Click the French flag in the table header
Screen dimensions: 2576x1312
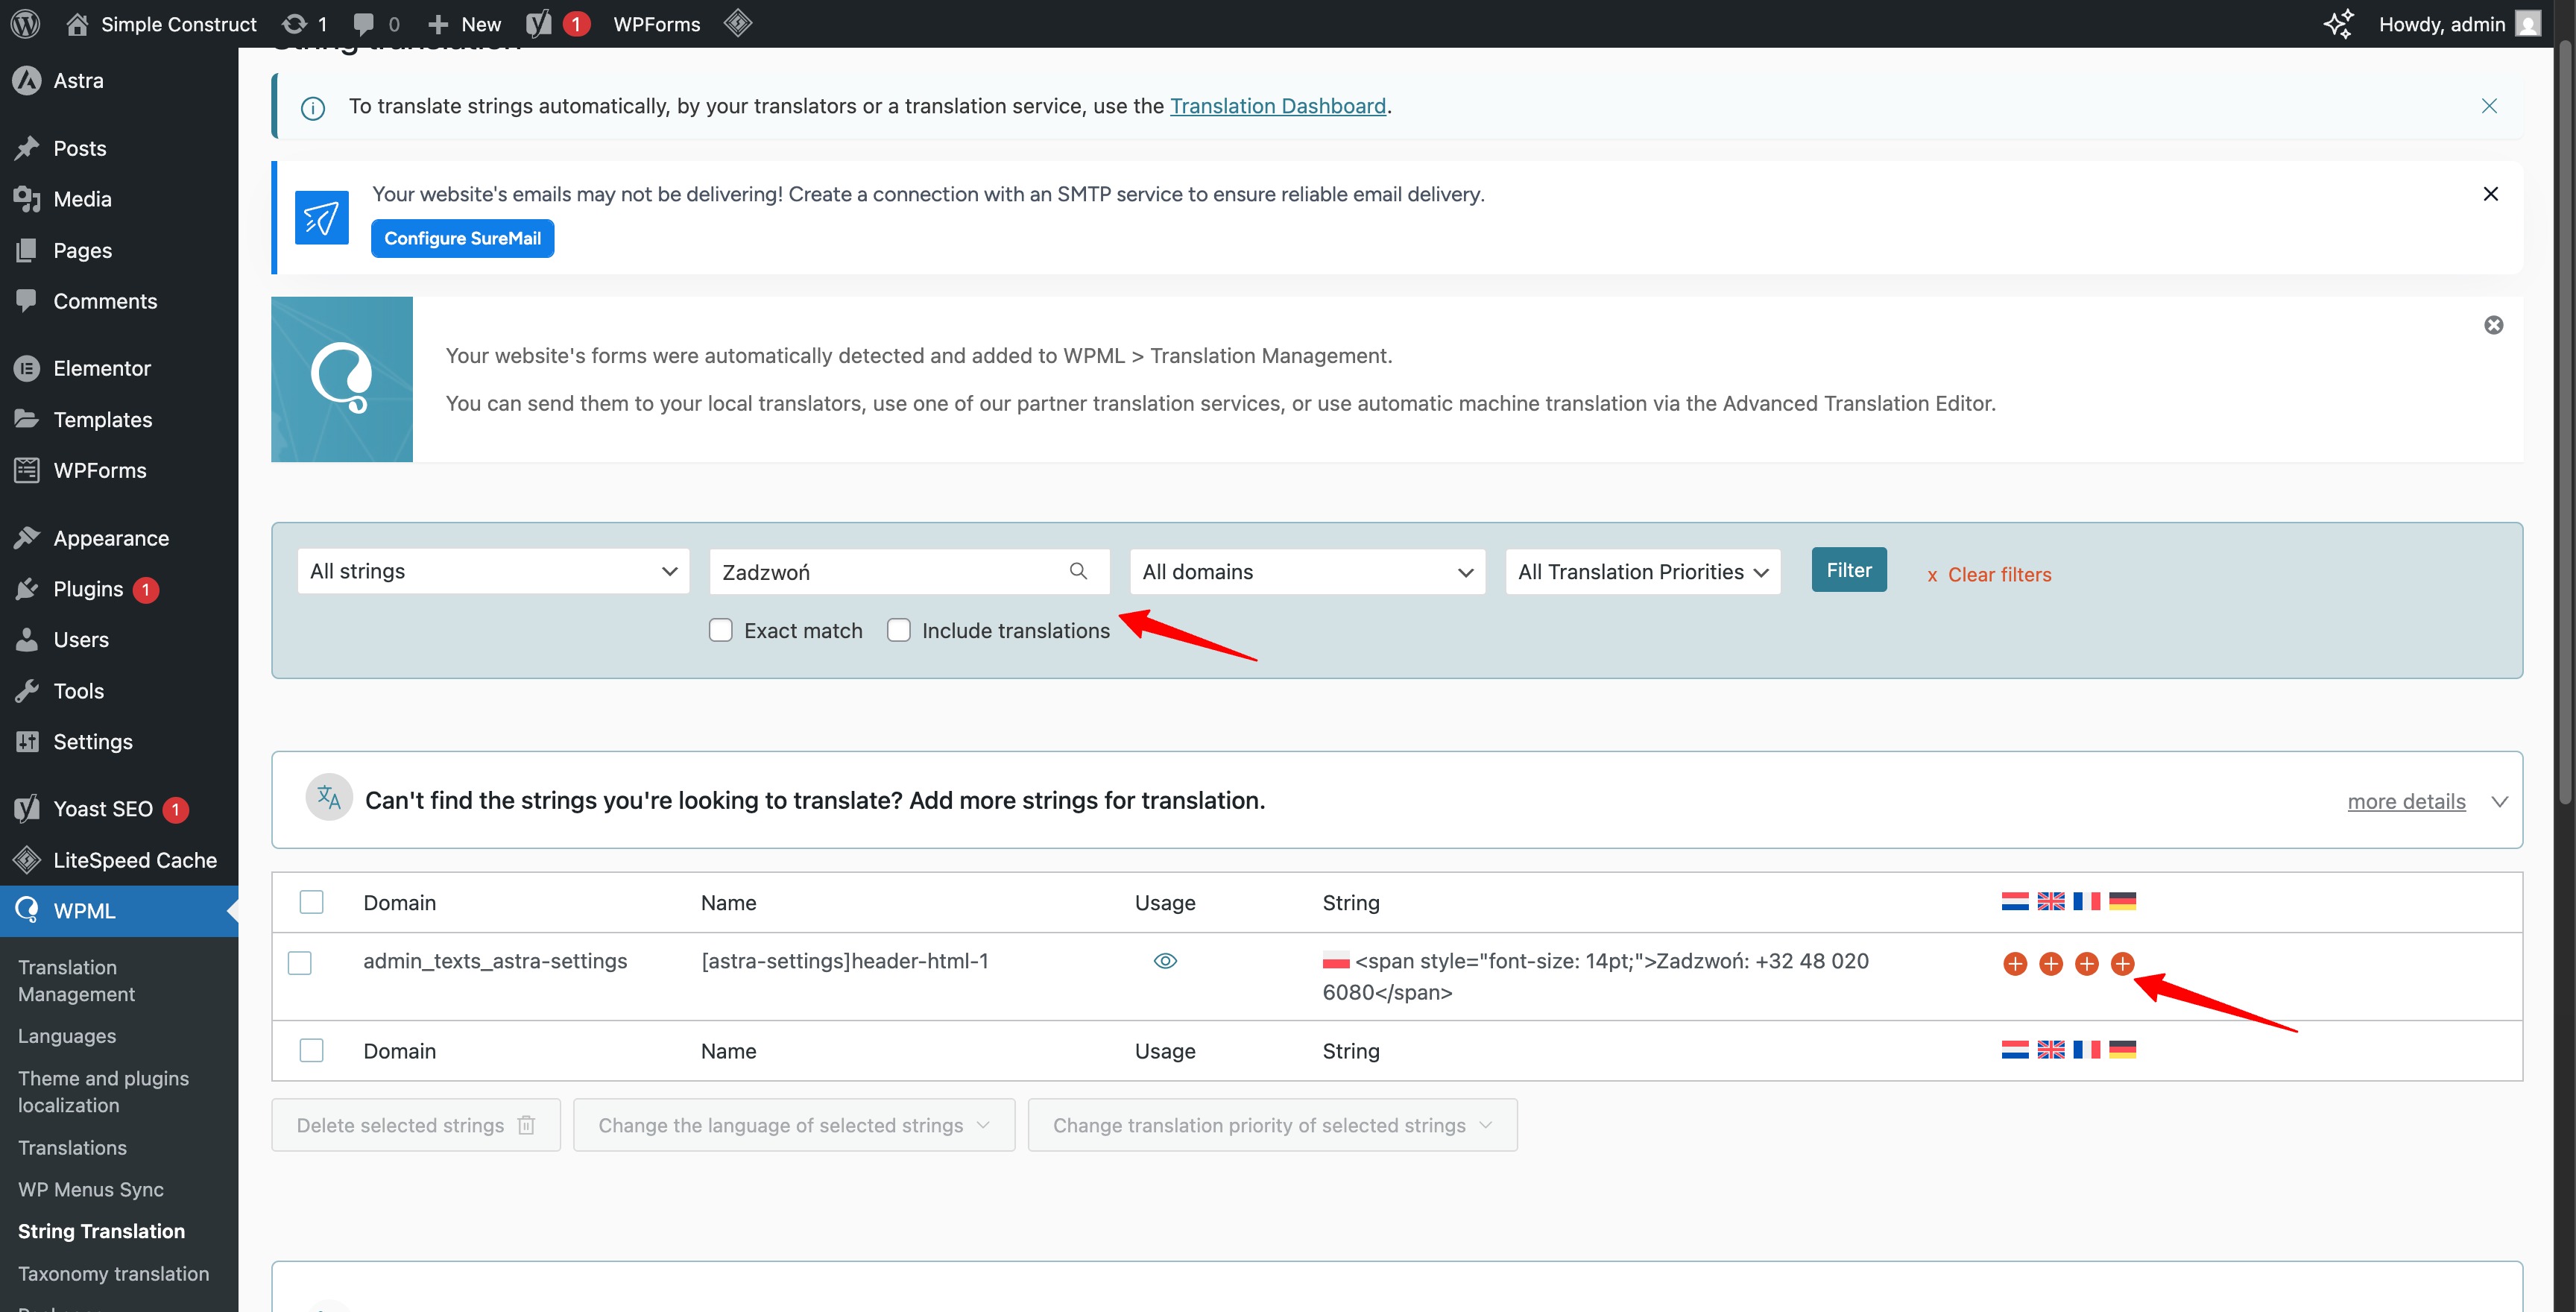point(2087,901)
